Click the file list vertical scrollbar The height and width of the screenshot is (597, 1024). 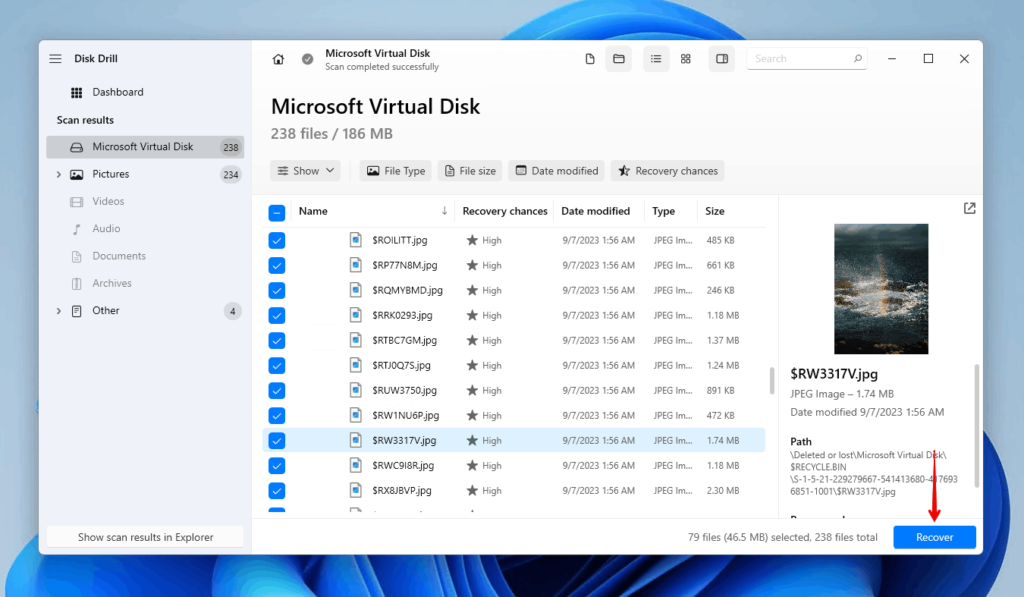772,381
